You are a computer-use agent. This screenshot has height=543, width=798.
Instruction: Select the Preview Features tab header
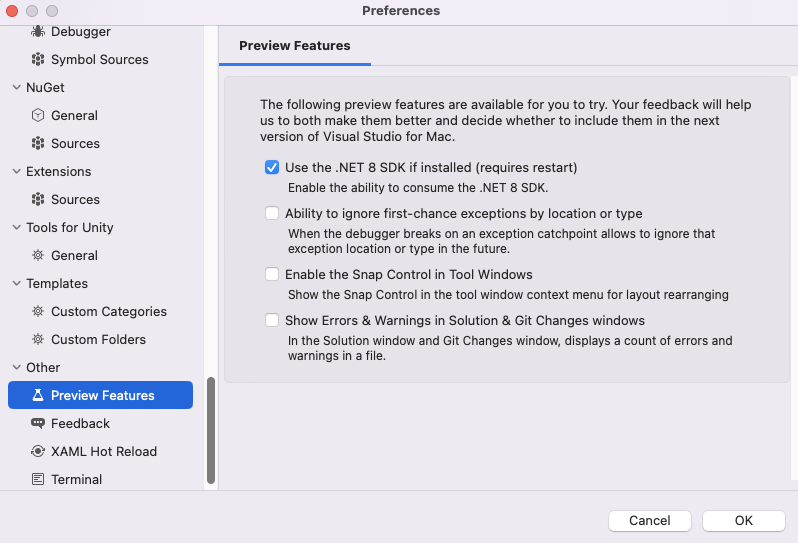295,46
